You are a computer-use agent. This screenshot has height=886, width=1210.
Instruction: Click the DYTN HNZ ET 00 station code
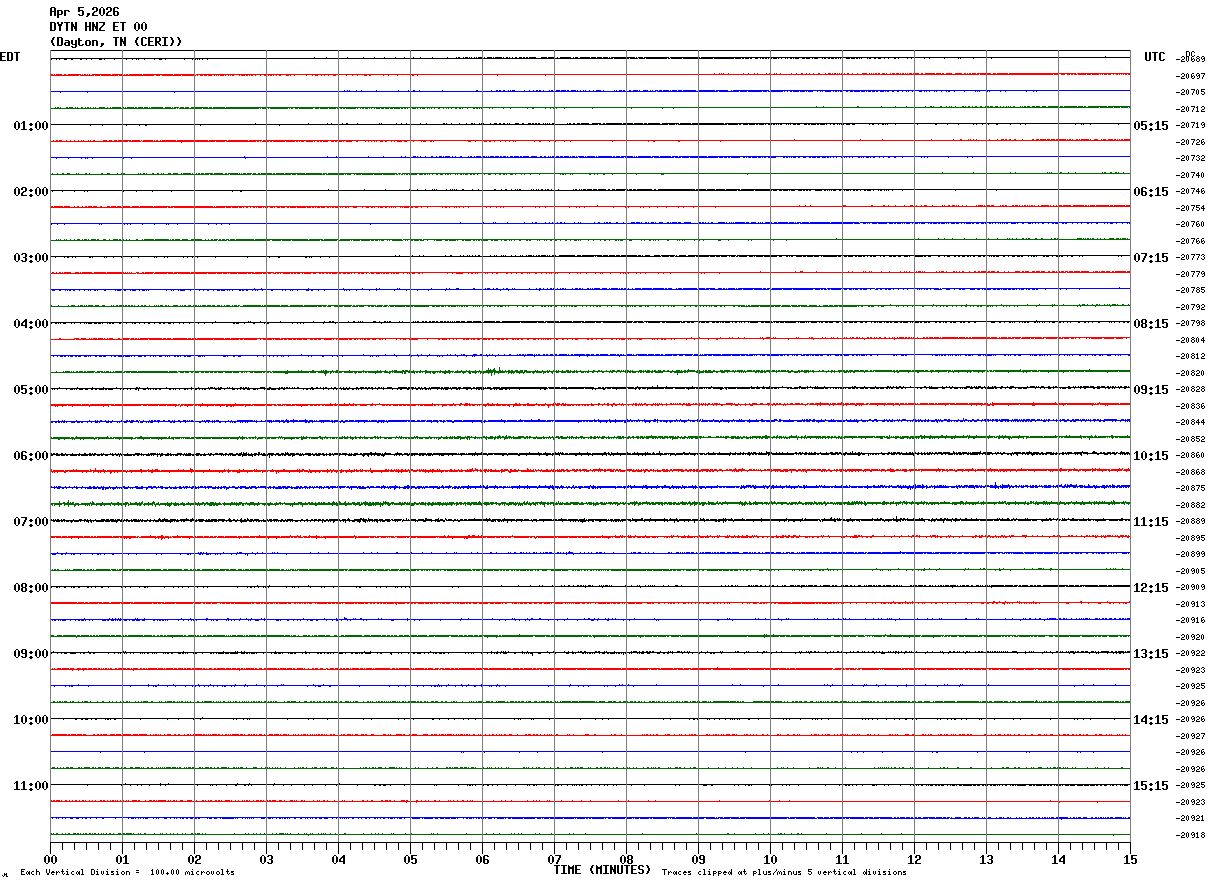click(x=98, y=27)
